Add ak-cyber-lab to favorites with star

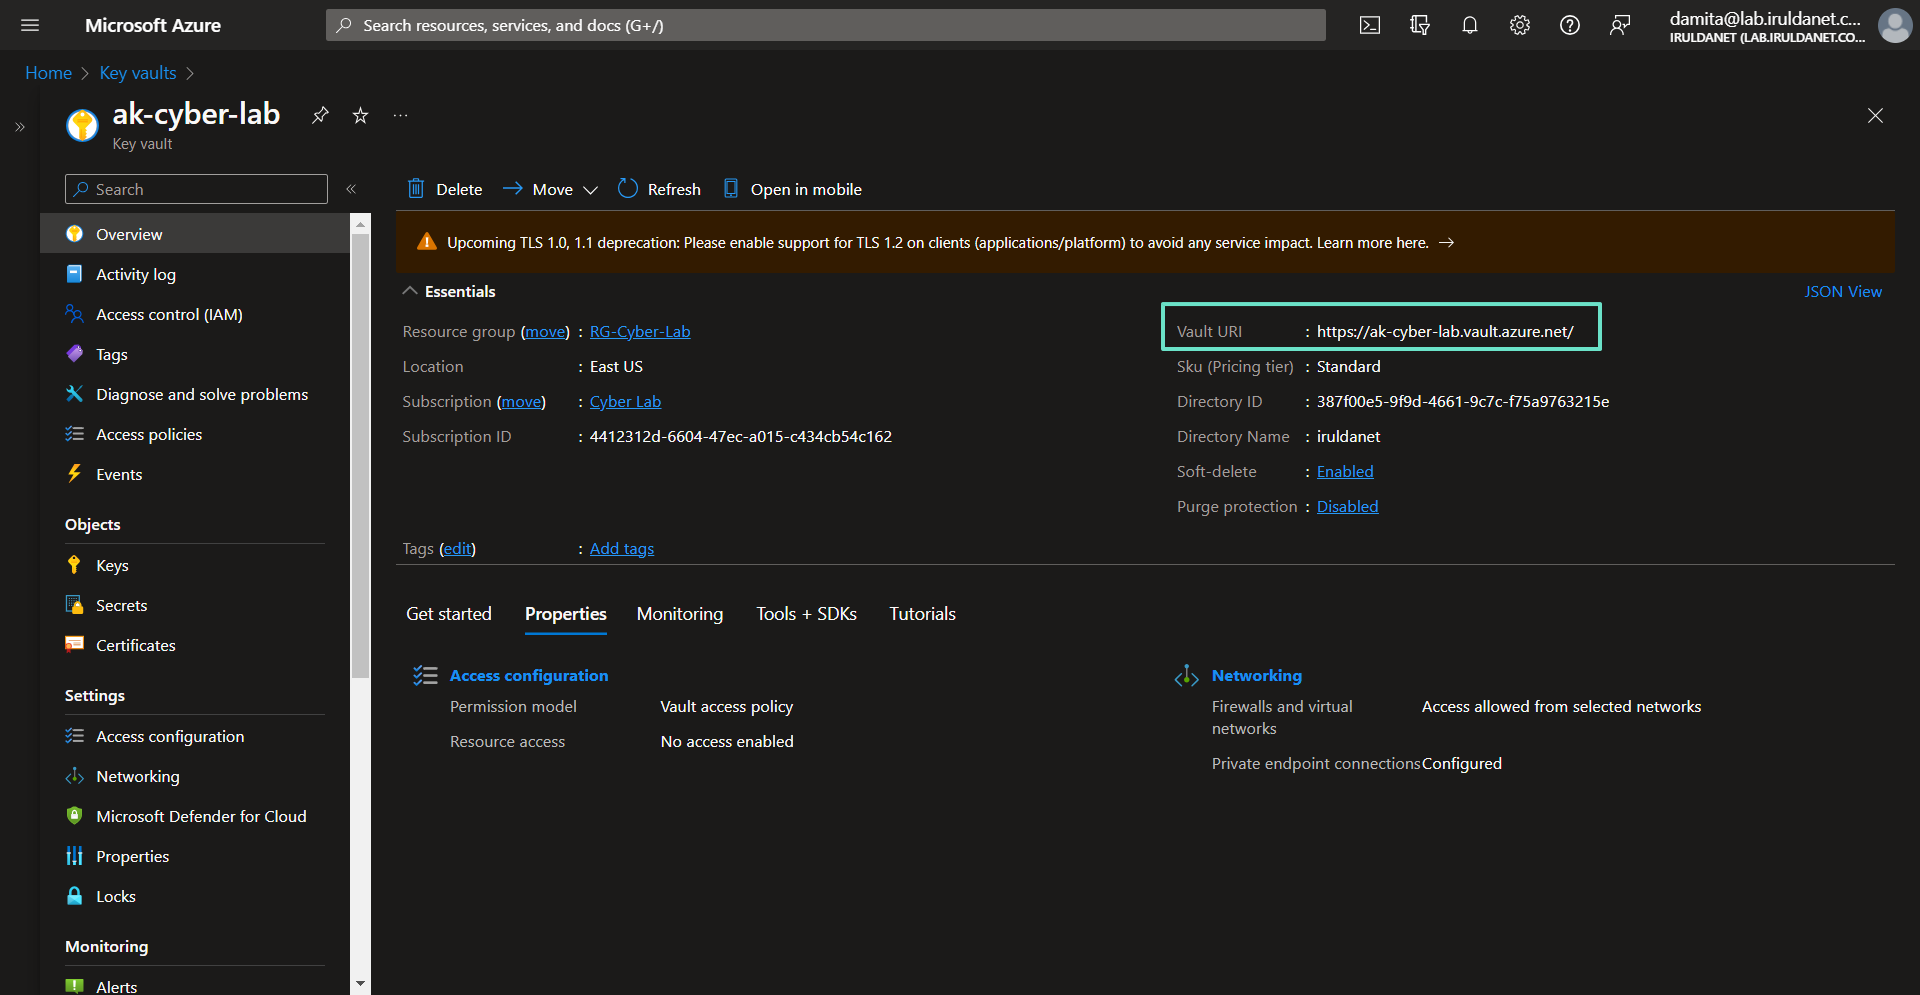click(x=360, y=115)
